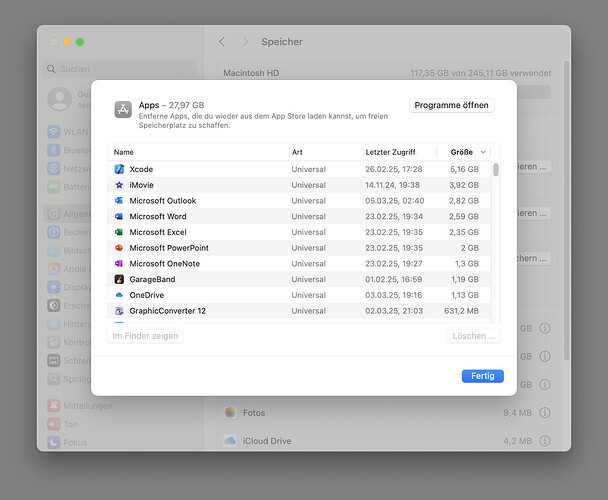Screen dimensions: 608x500
Task: Select the iMovie star icon
Action: [x=119, y=185]
